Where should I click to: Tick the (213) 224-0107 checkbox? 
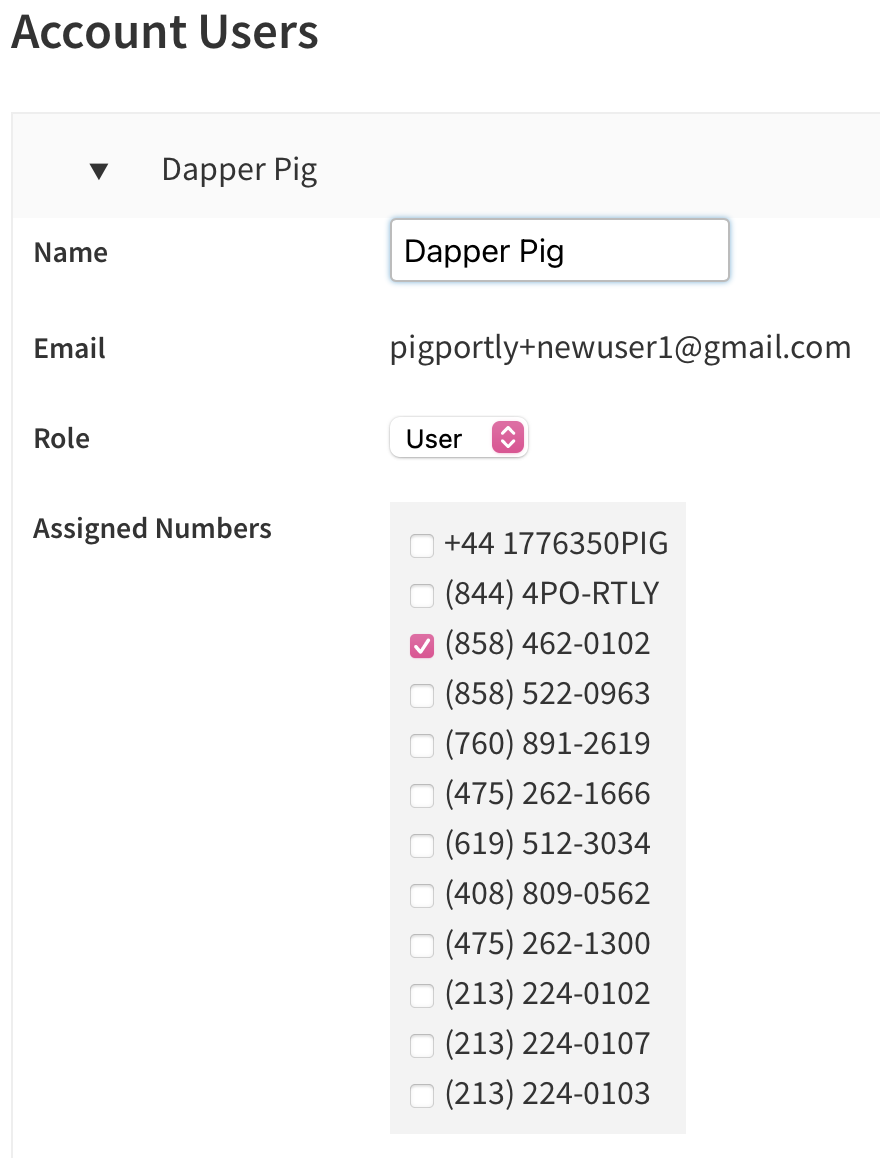(422, 1046)
